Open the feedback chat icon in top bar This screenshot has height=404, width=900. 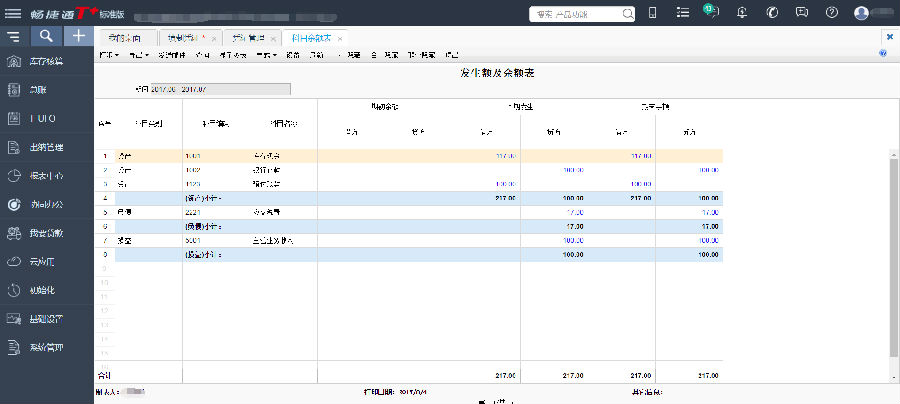801,12
